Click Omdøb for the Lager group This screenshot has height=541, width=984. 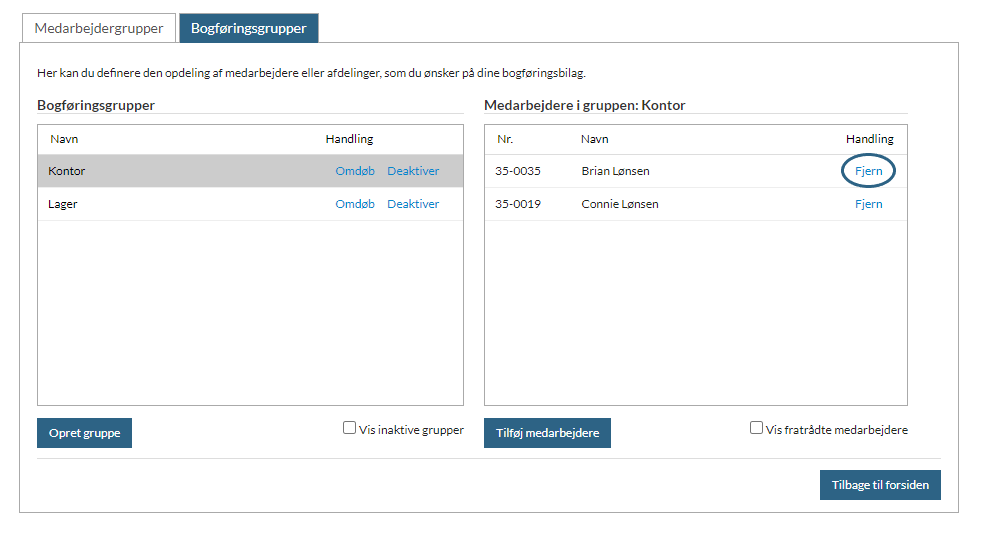(x=355, y=204)
